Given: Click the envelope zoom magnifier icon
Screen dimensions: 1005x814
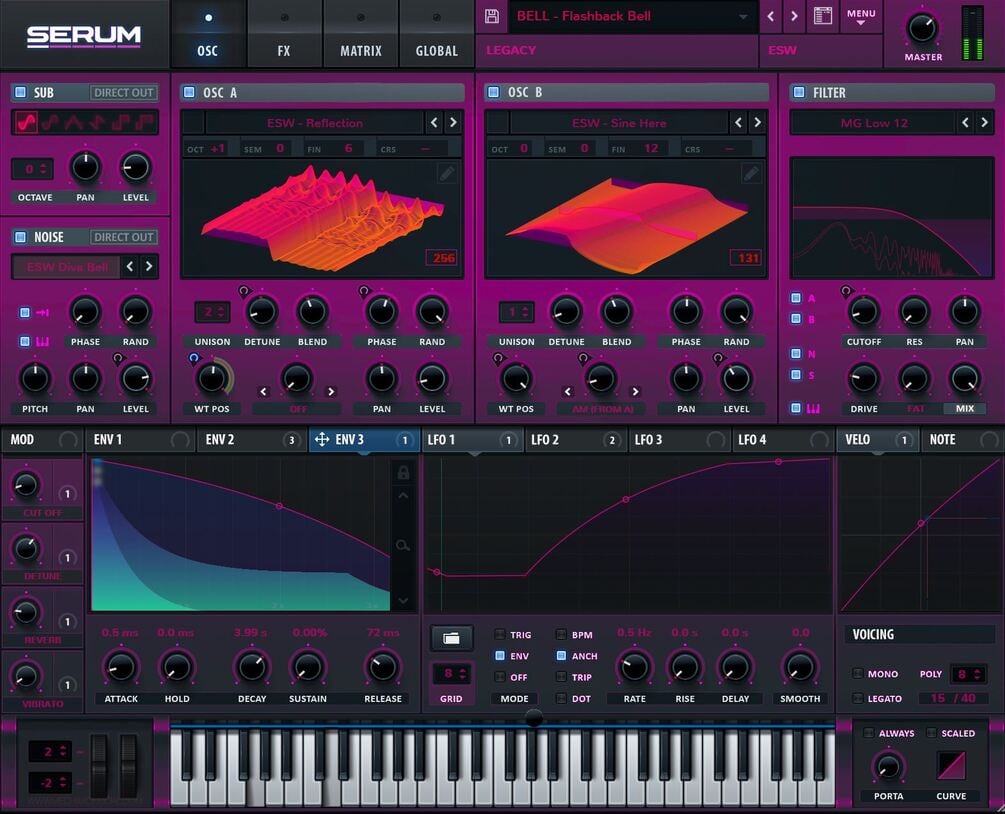Looking at the screenshot, I should (x=403, y=545).
